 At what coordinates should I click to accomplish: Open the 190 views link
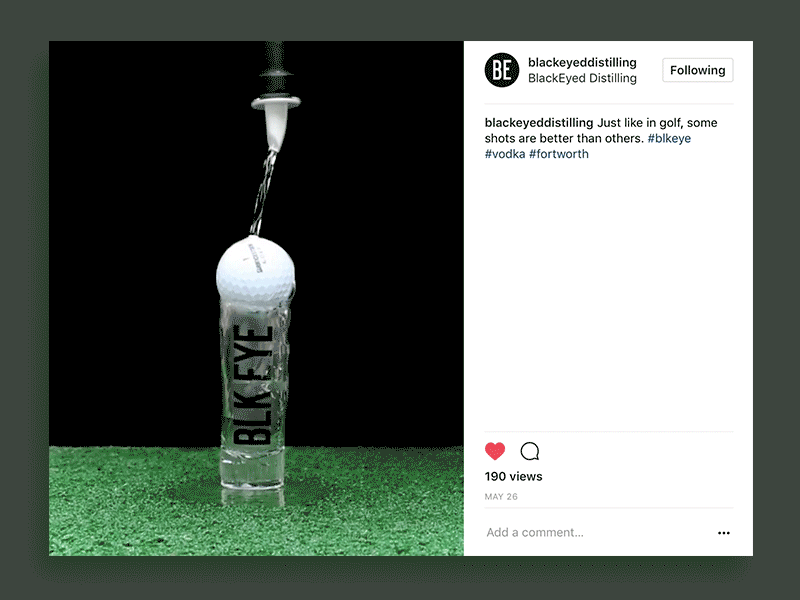512,476
